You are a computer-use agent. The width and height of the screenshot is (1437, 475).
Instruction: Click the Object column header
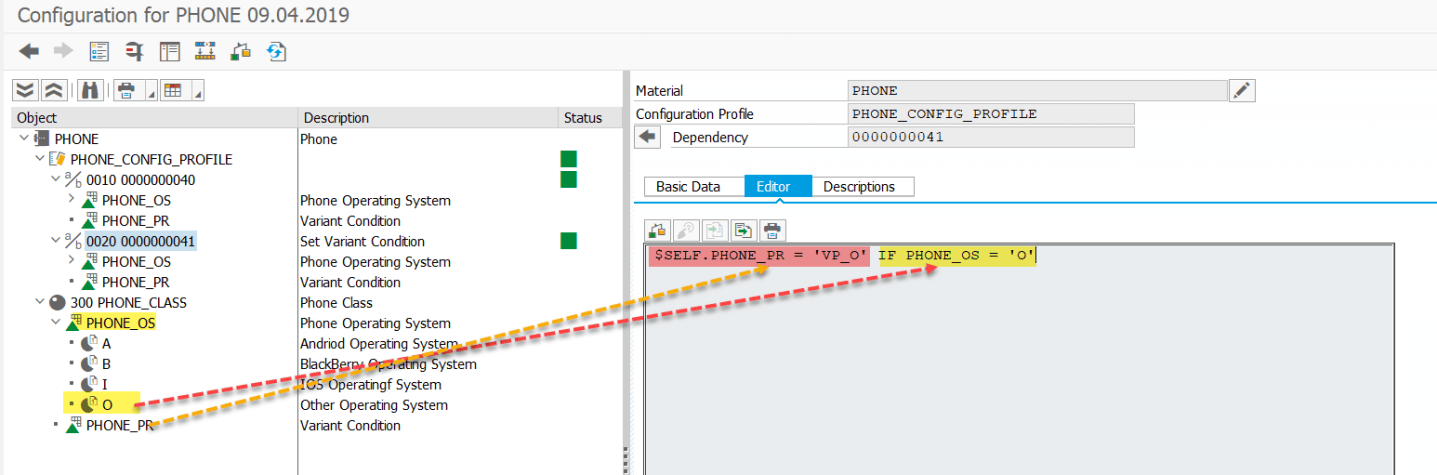(155, 118)
